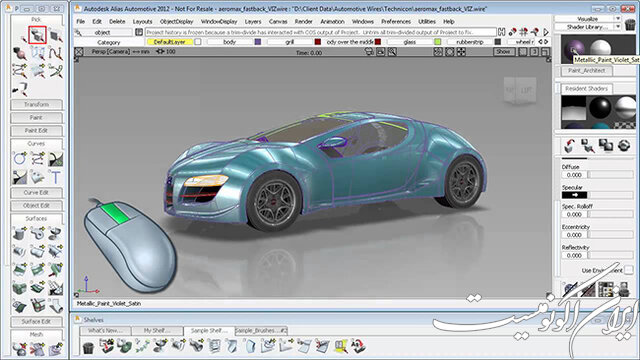Switch to the Sample_Brushes shelf tab
The image size is (640, 360).
point(261,331)
